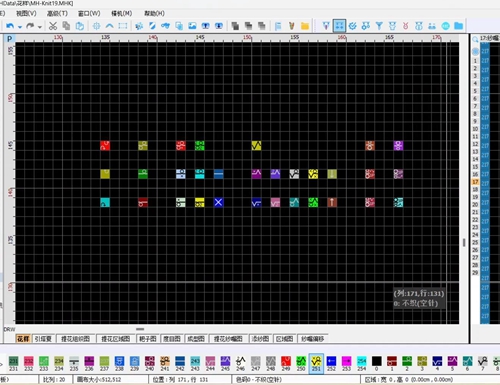Click the blue folder icon at toolbar end
The image size is (500, 385).
point(459,26)
